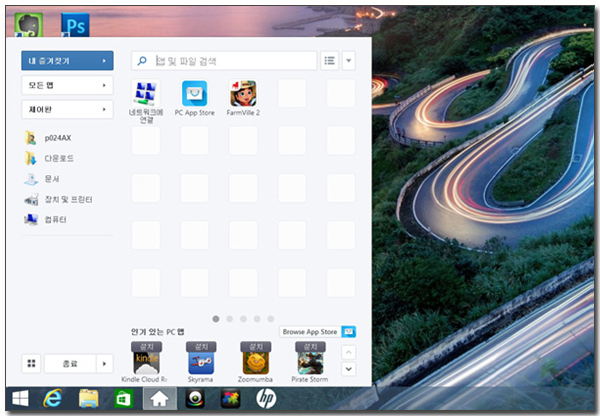Open the 모든 앱 menu
The width and height of the screenshot is (600, 416).
[67, 85]
